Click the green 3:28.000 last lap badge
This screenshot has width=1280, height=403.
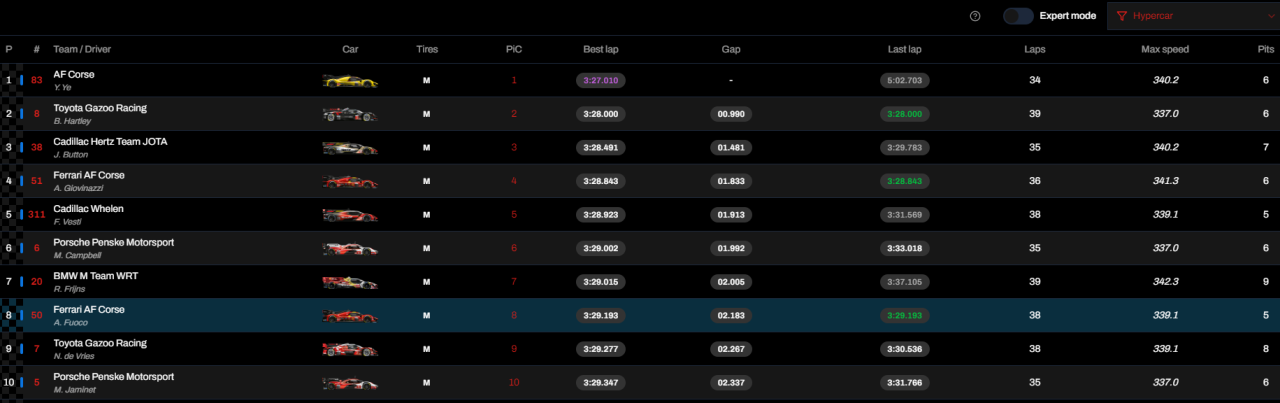904,115
